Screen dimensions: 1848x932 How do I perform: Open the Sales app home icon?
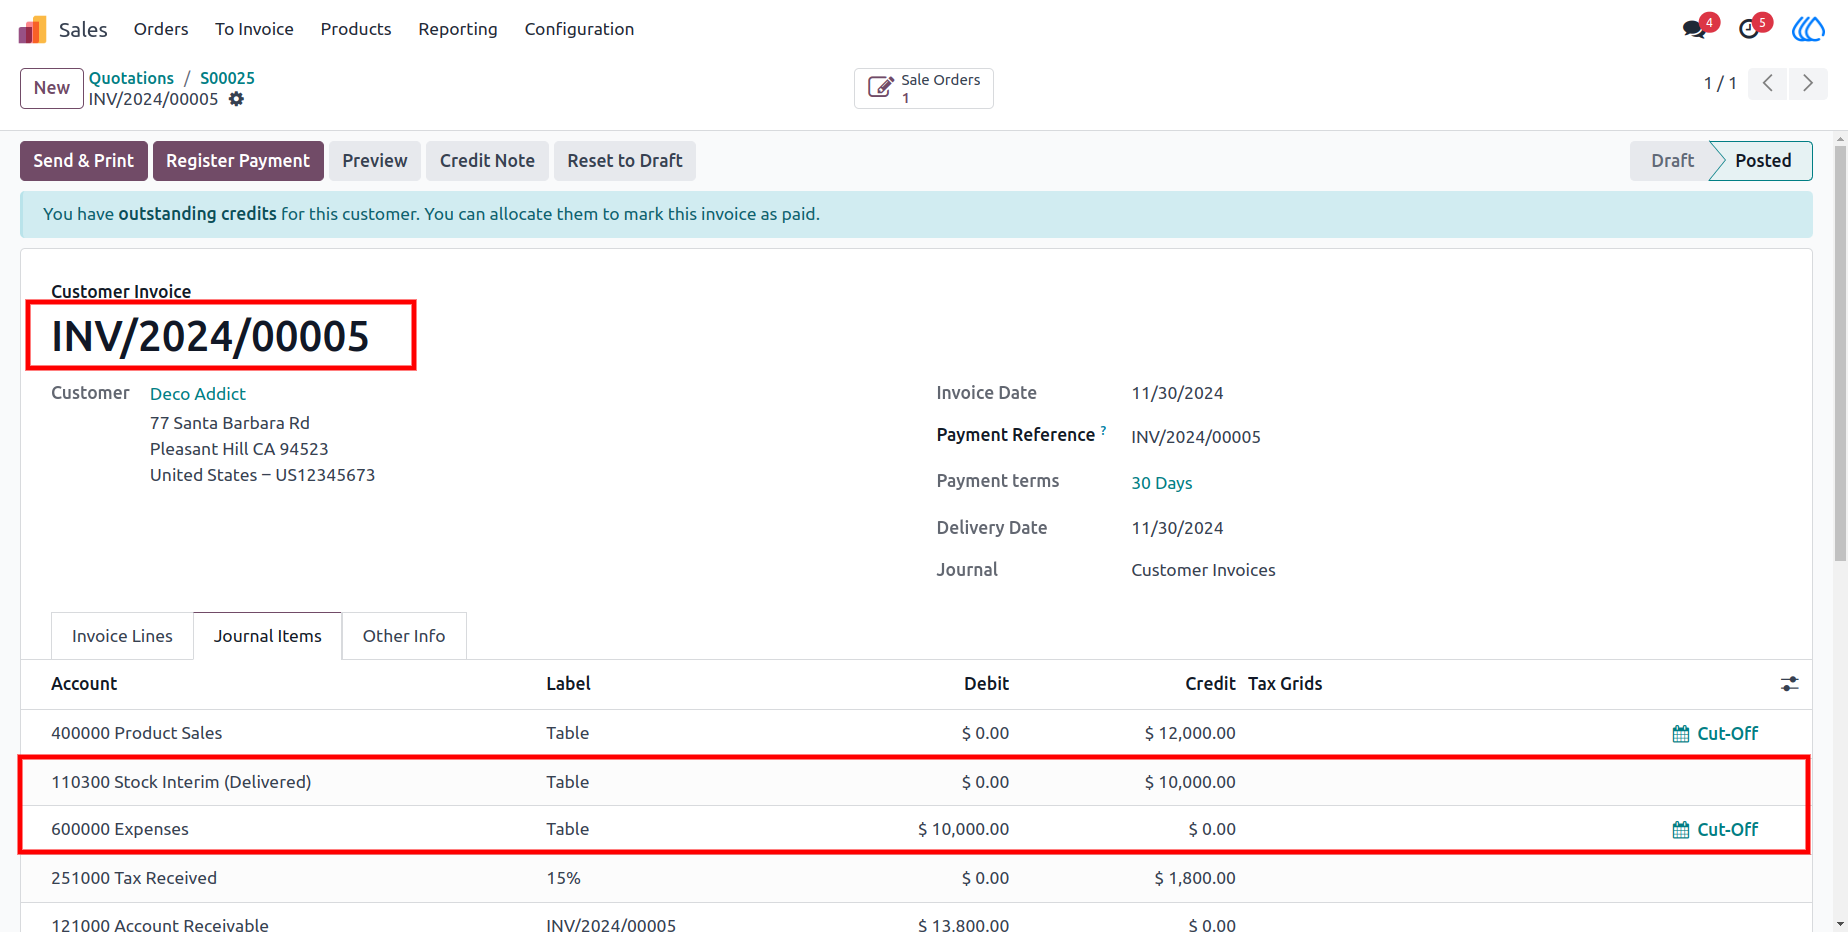(32, 29)
